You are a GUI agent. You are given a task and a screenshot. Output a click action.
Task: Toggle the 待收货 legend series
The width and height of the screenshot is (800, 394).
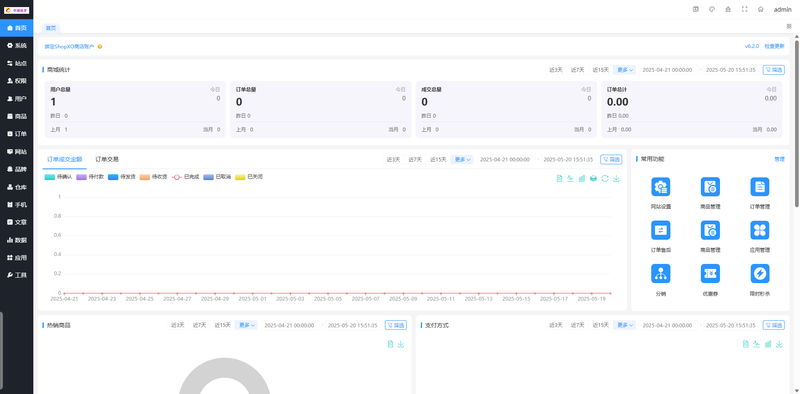tap(153, 177)
